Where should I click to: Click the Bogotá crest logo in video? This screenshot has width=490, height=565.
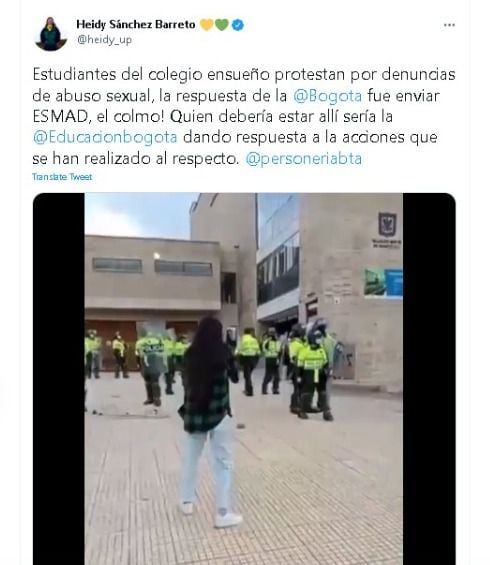(x=387, y=224)
